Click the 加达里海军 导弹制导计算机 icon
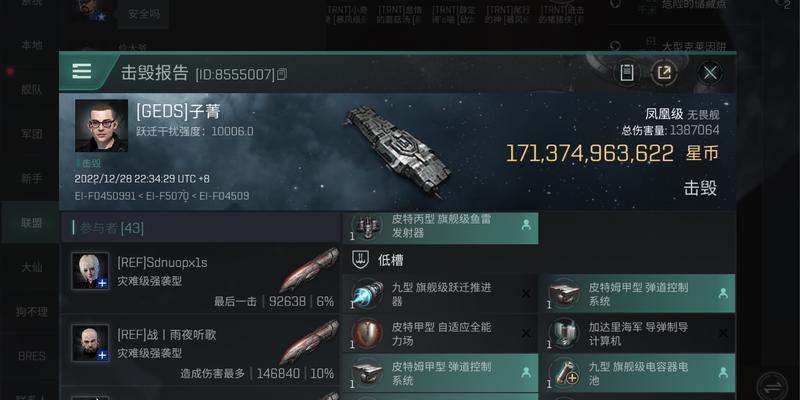The height and width of the screenshot is (400, 800). [564, 334]
